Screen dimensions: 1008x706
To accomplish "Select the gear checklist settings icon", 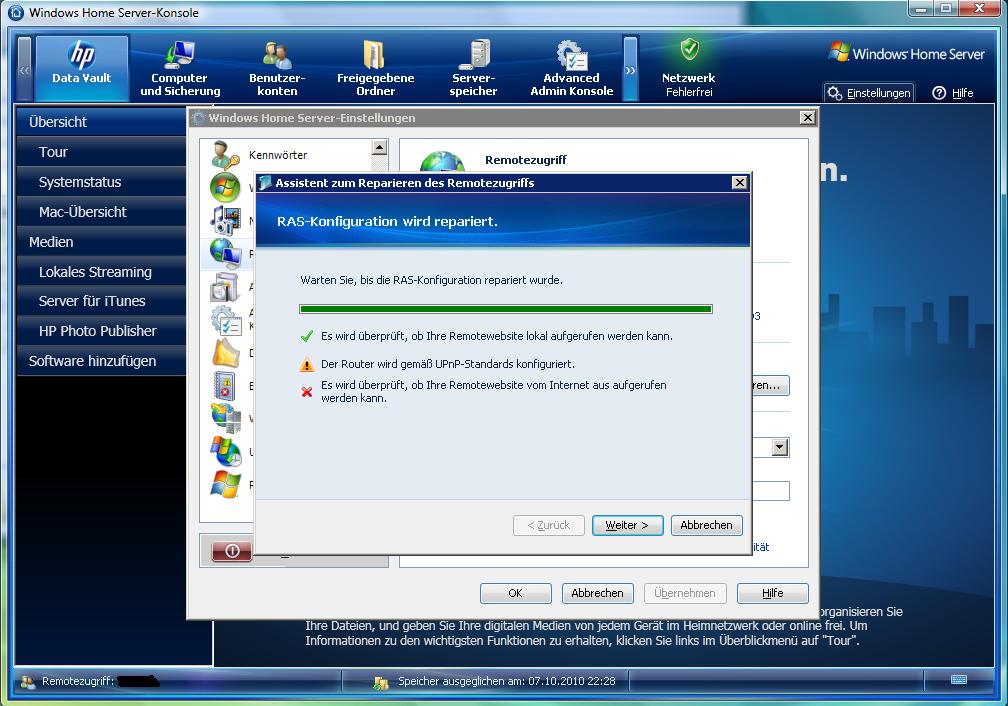I will coord(226,320).
